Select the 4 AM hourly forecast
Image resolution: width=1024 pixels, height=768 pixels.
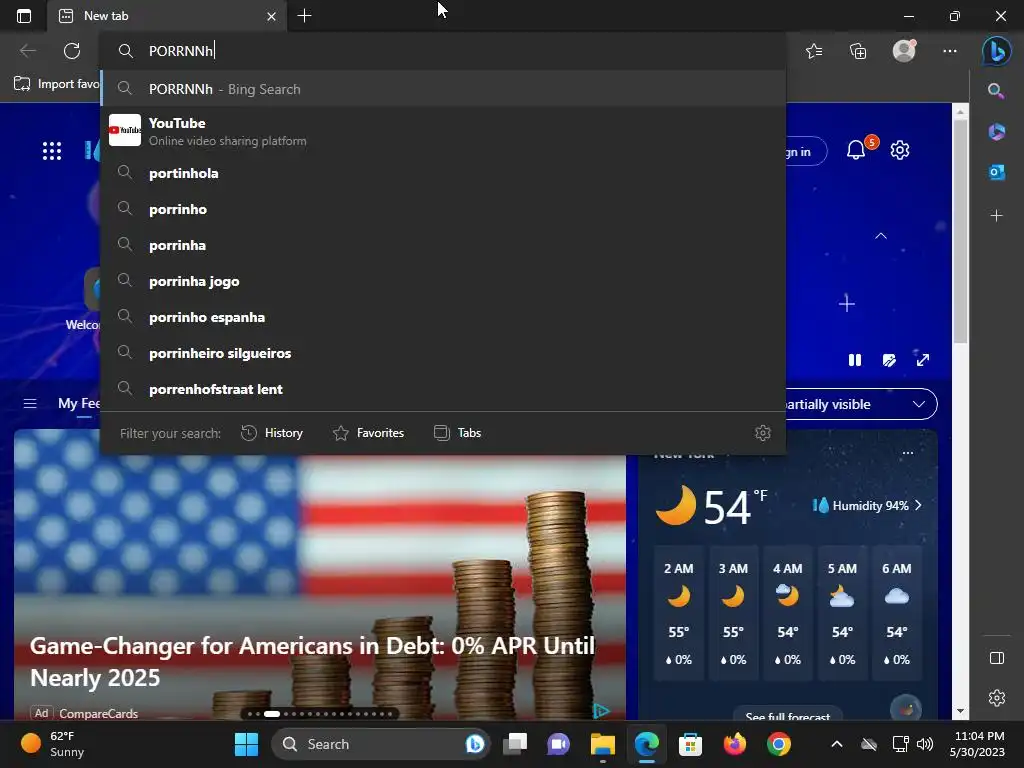pos(788,613)
